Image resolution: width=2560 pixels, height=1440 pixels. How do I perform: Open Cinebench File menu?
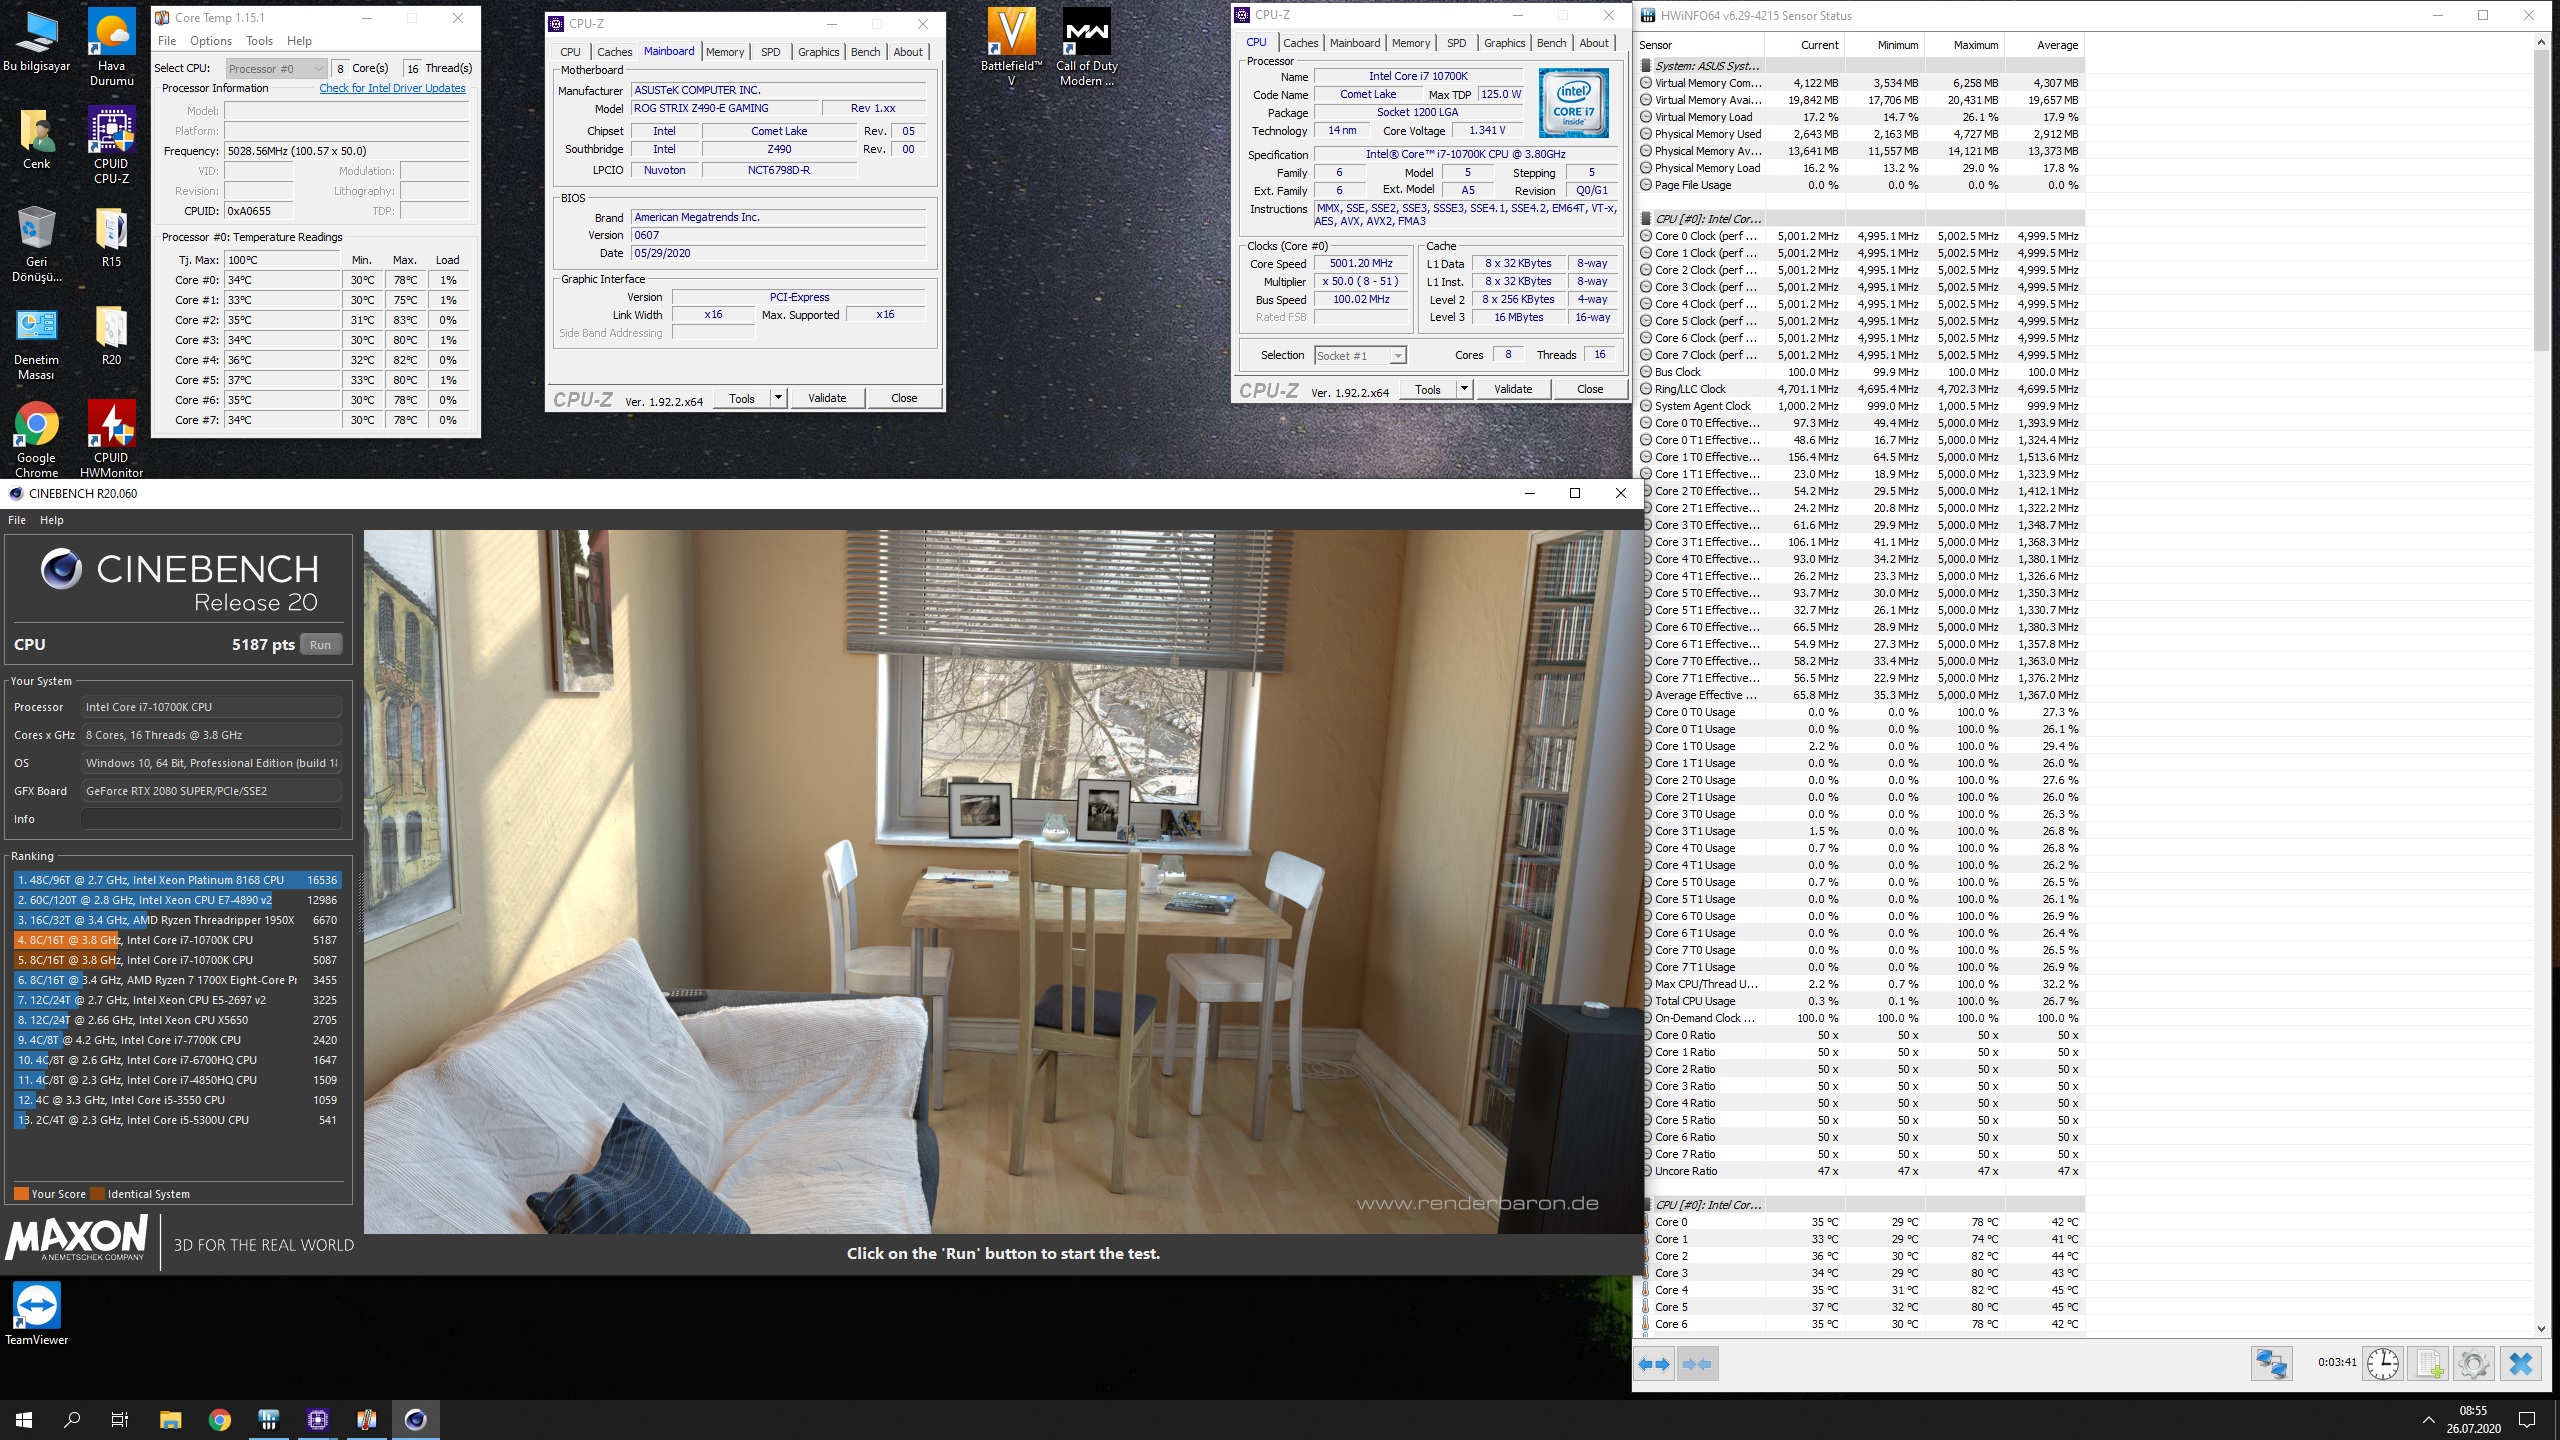pyautogui.click(x=17, y=520)
